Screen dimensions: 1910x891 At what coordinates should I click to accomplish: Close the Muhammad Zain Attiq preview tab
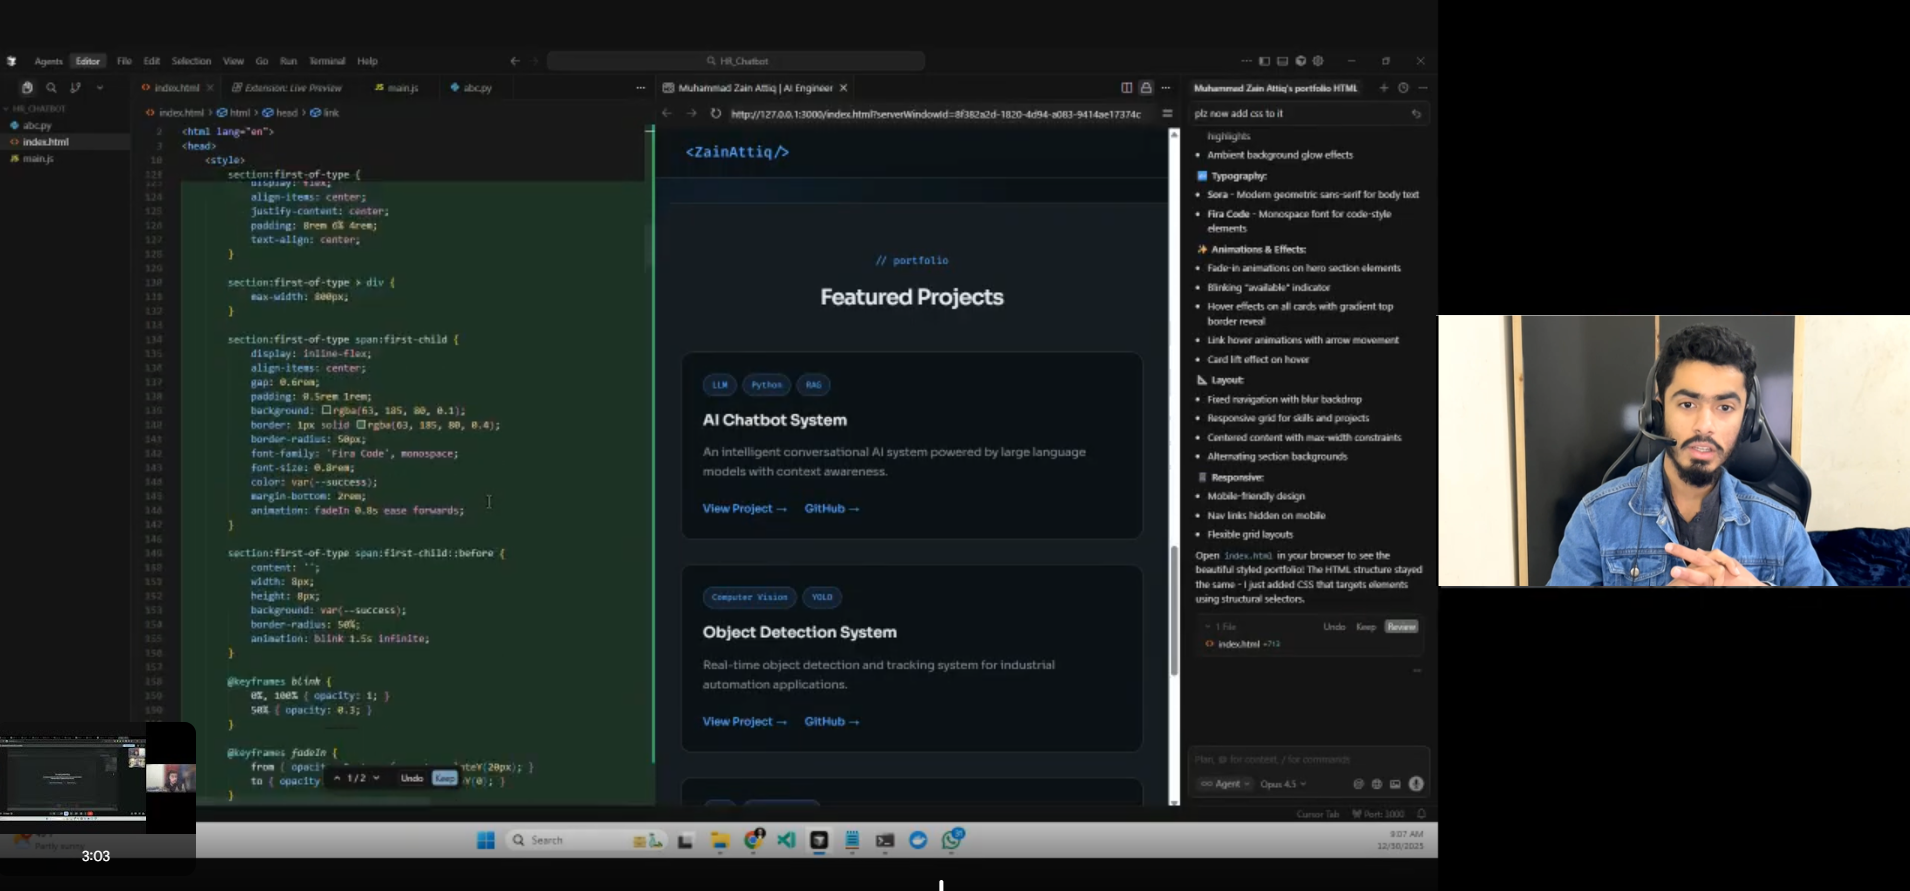click(x=843, y=88)
